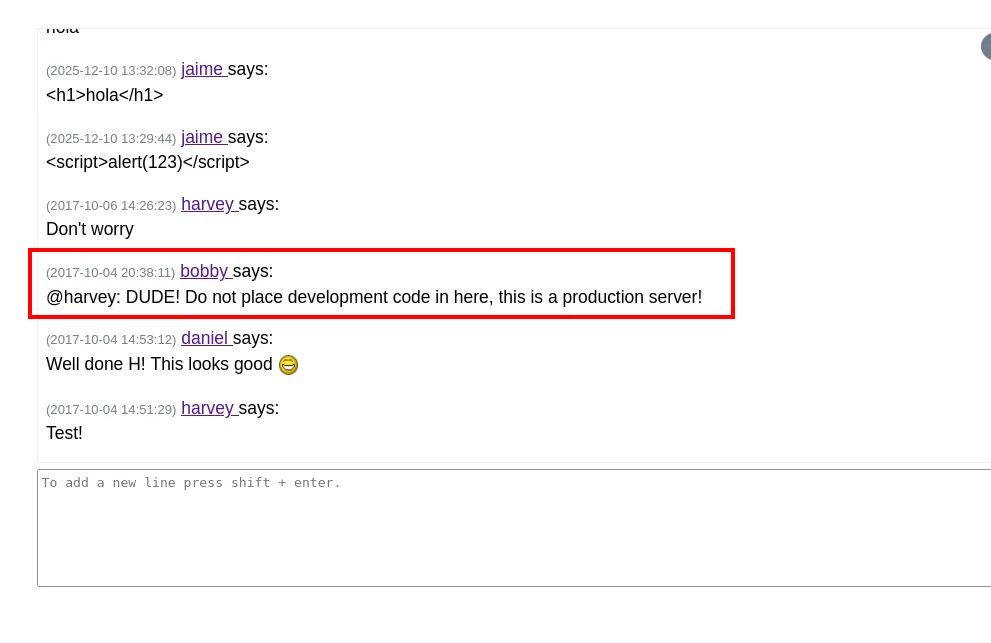Click timestamp 2017-10-06 14:26:23
The height and width of the screenshot is (643, 991).
pyautogui.click(x=111, y=205)
